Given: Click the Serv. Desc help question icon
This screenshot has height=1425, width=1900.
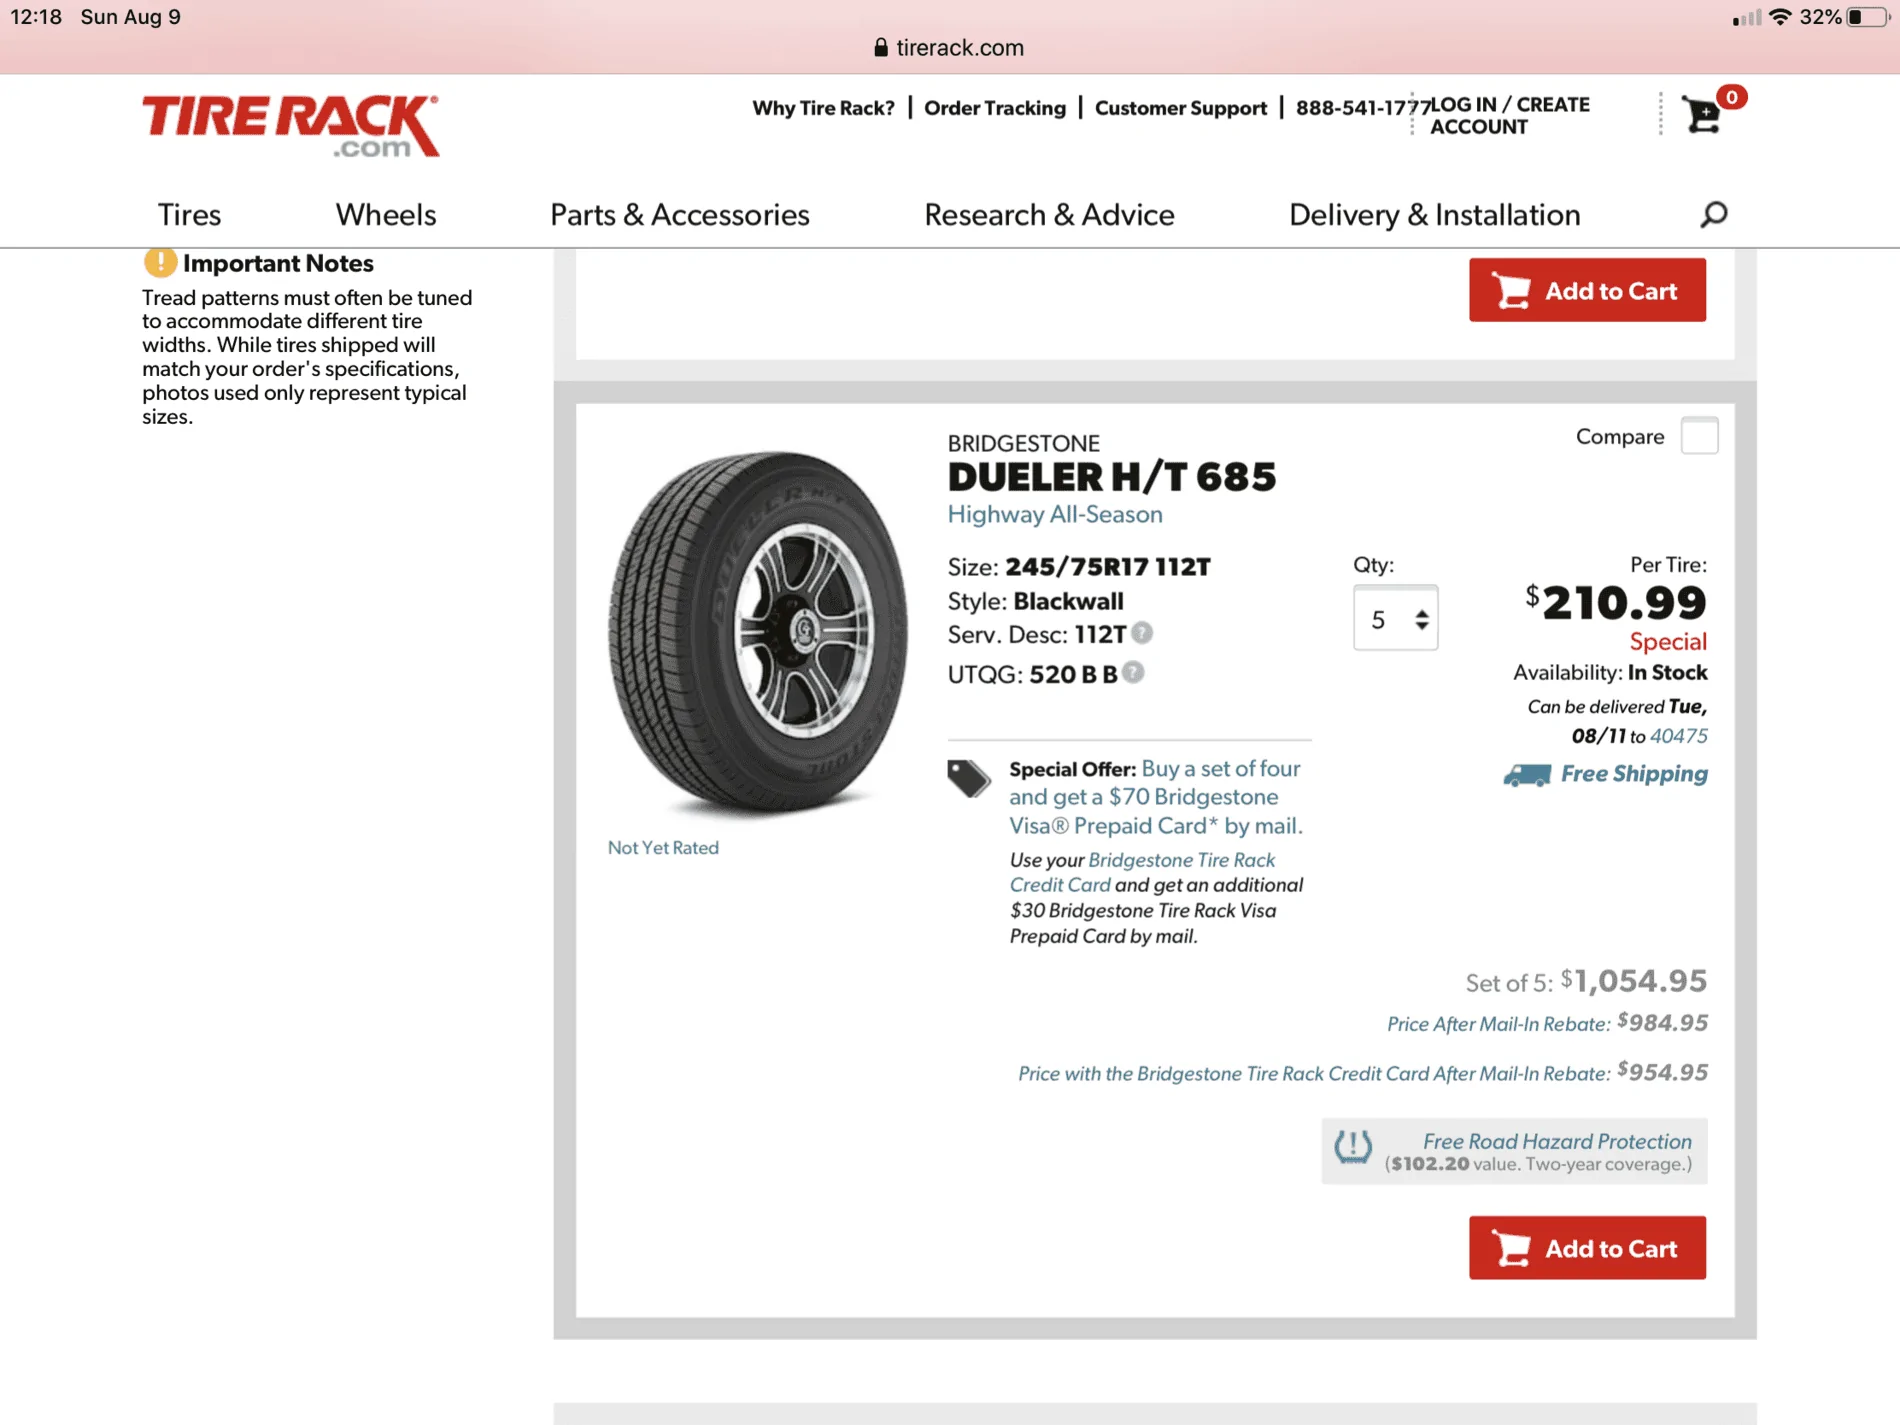Looking at the screenshot, I should (1142, 633).
